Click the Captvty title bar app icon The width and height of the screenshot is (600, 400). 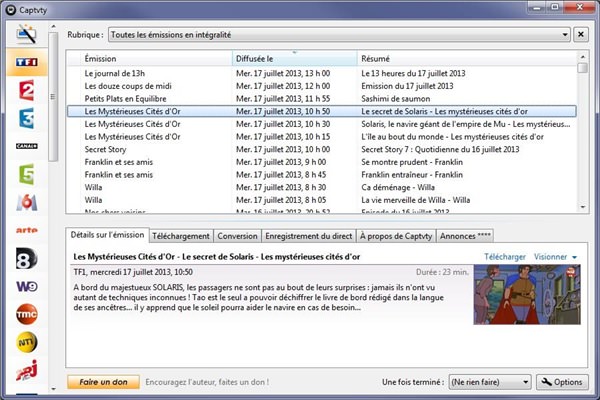11,10
